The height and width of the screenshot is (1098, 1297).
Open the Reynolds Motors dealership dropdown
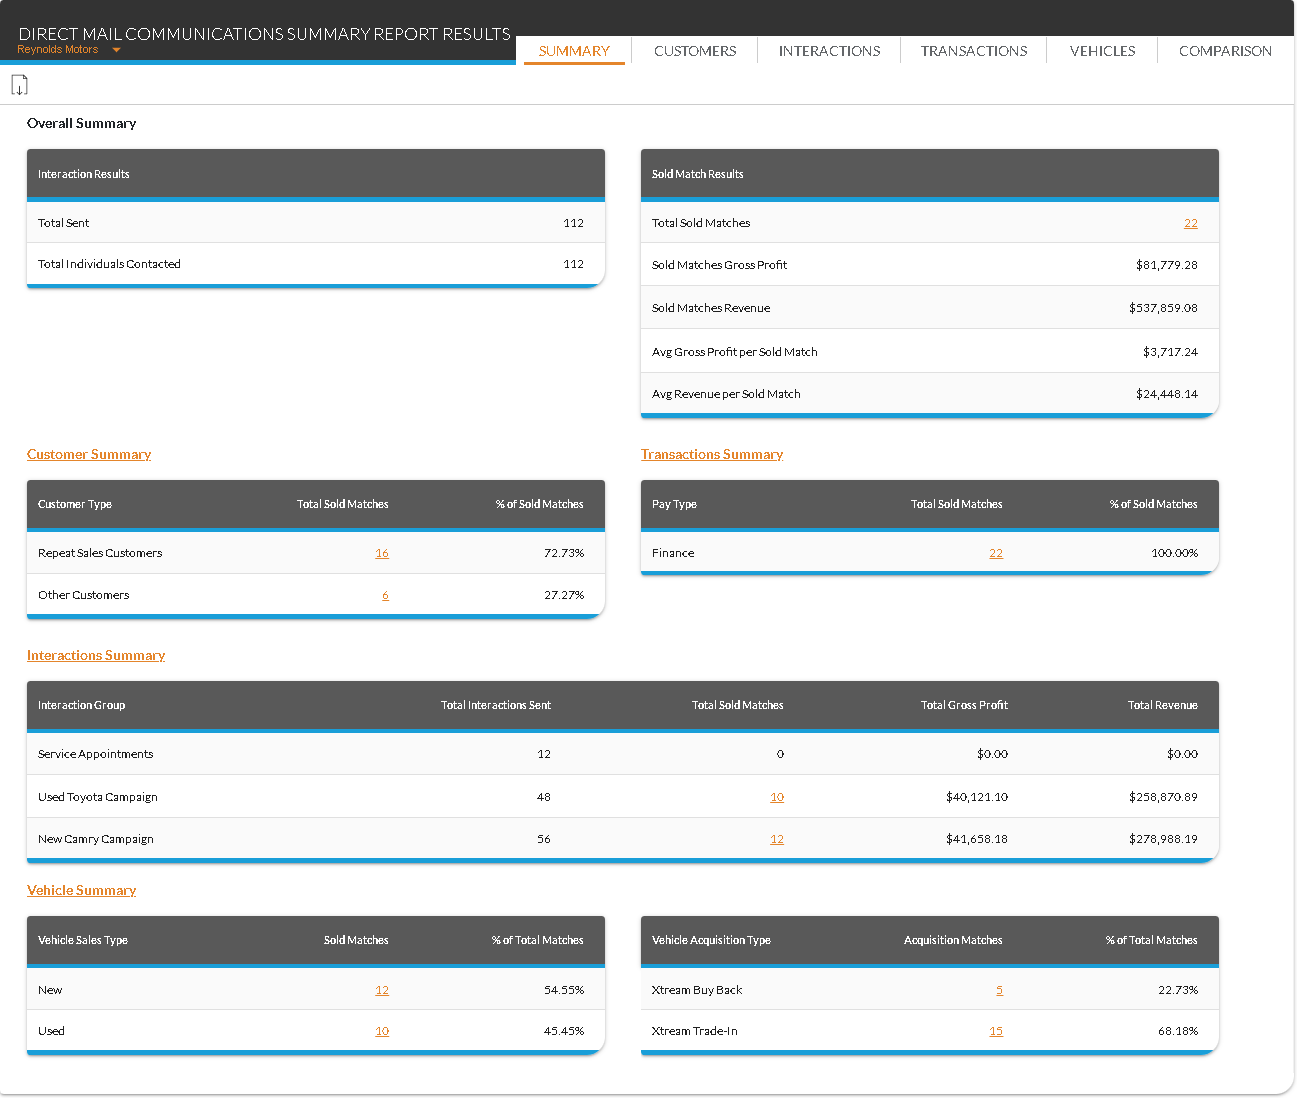click(116, 50)
